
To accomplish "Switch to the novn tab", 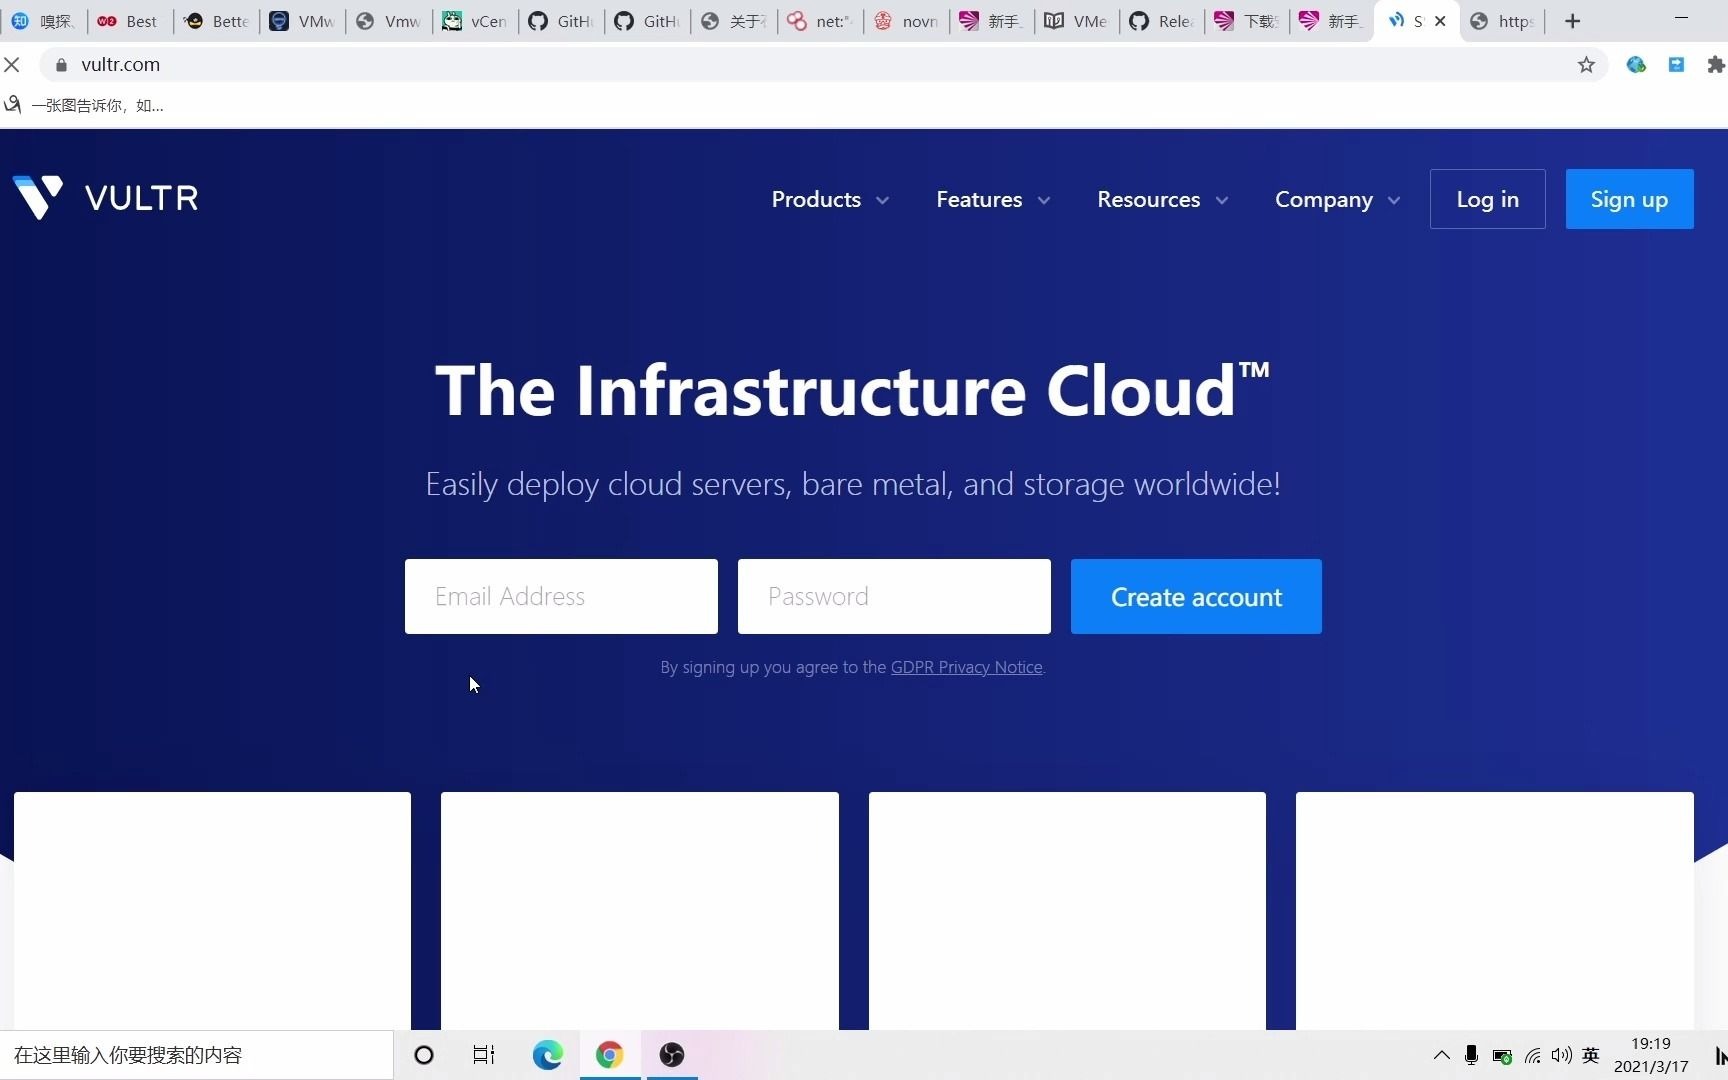I will click(x=905, y=21).
